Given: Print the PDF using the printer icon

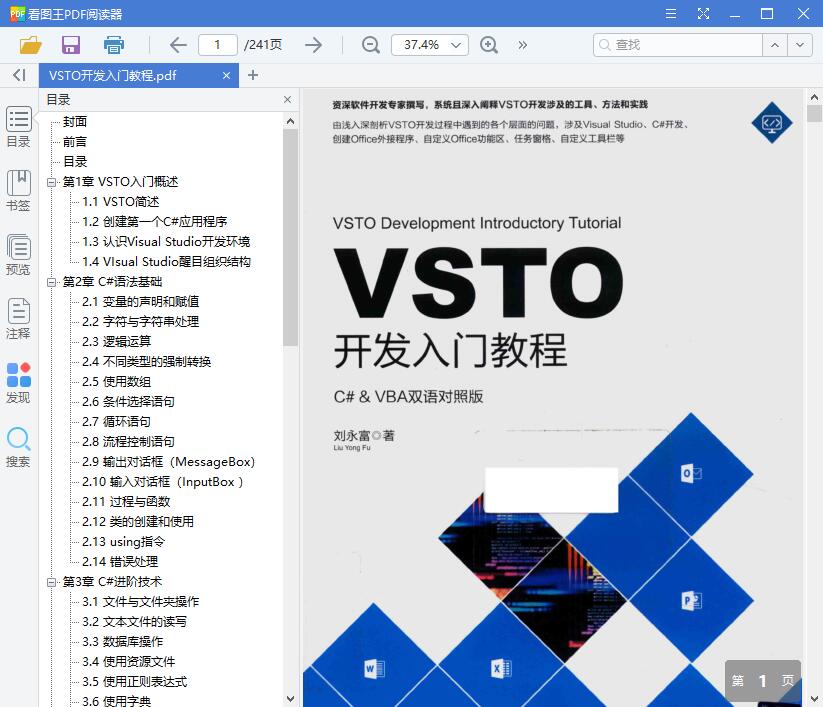Looking at the screenshot, I should 113,45.
